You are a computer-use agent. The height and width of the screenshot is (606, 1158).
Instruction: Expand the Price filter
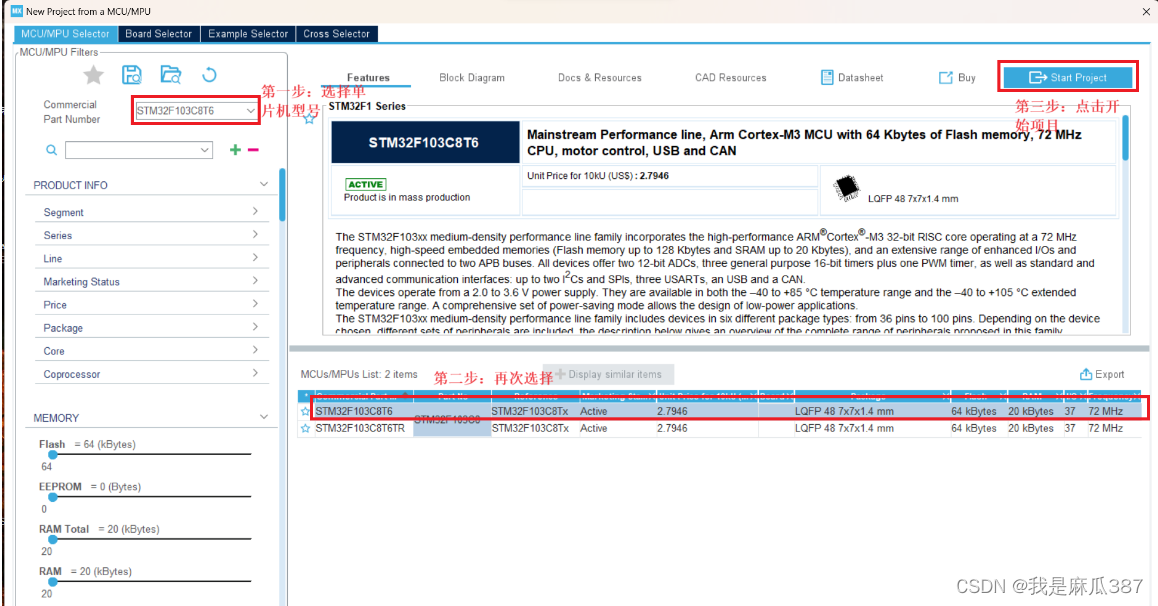click(255, 304)
